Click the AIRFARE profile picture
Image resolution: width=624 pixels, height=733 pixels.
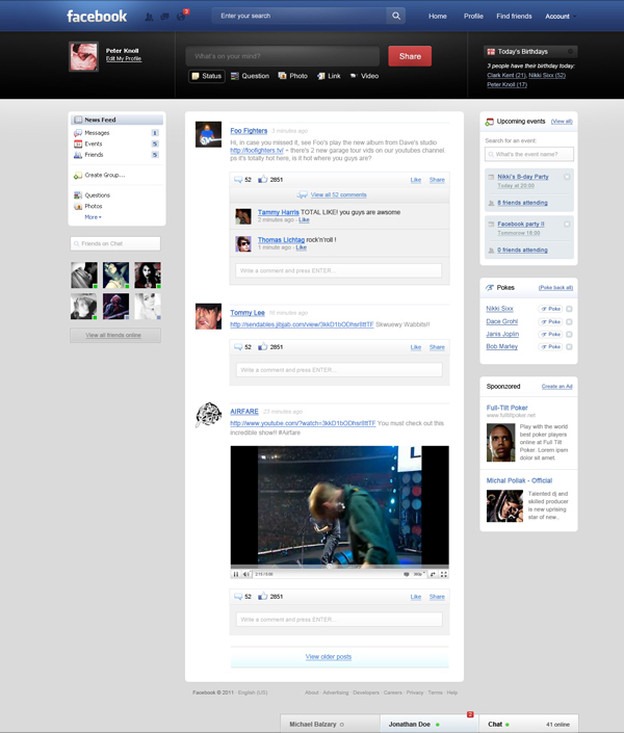[208, 415]
